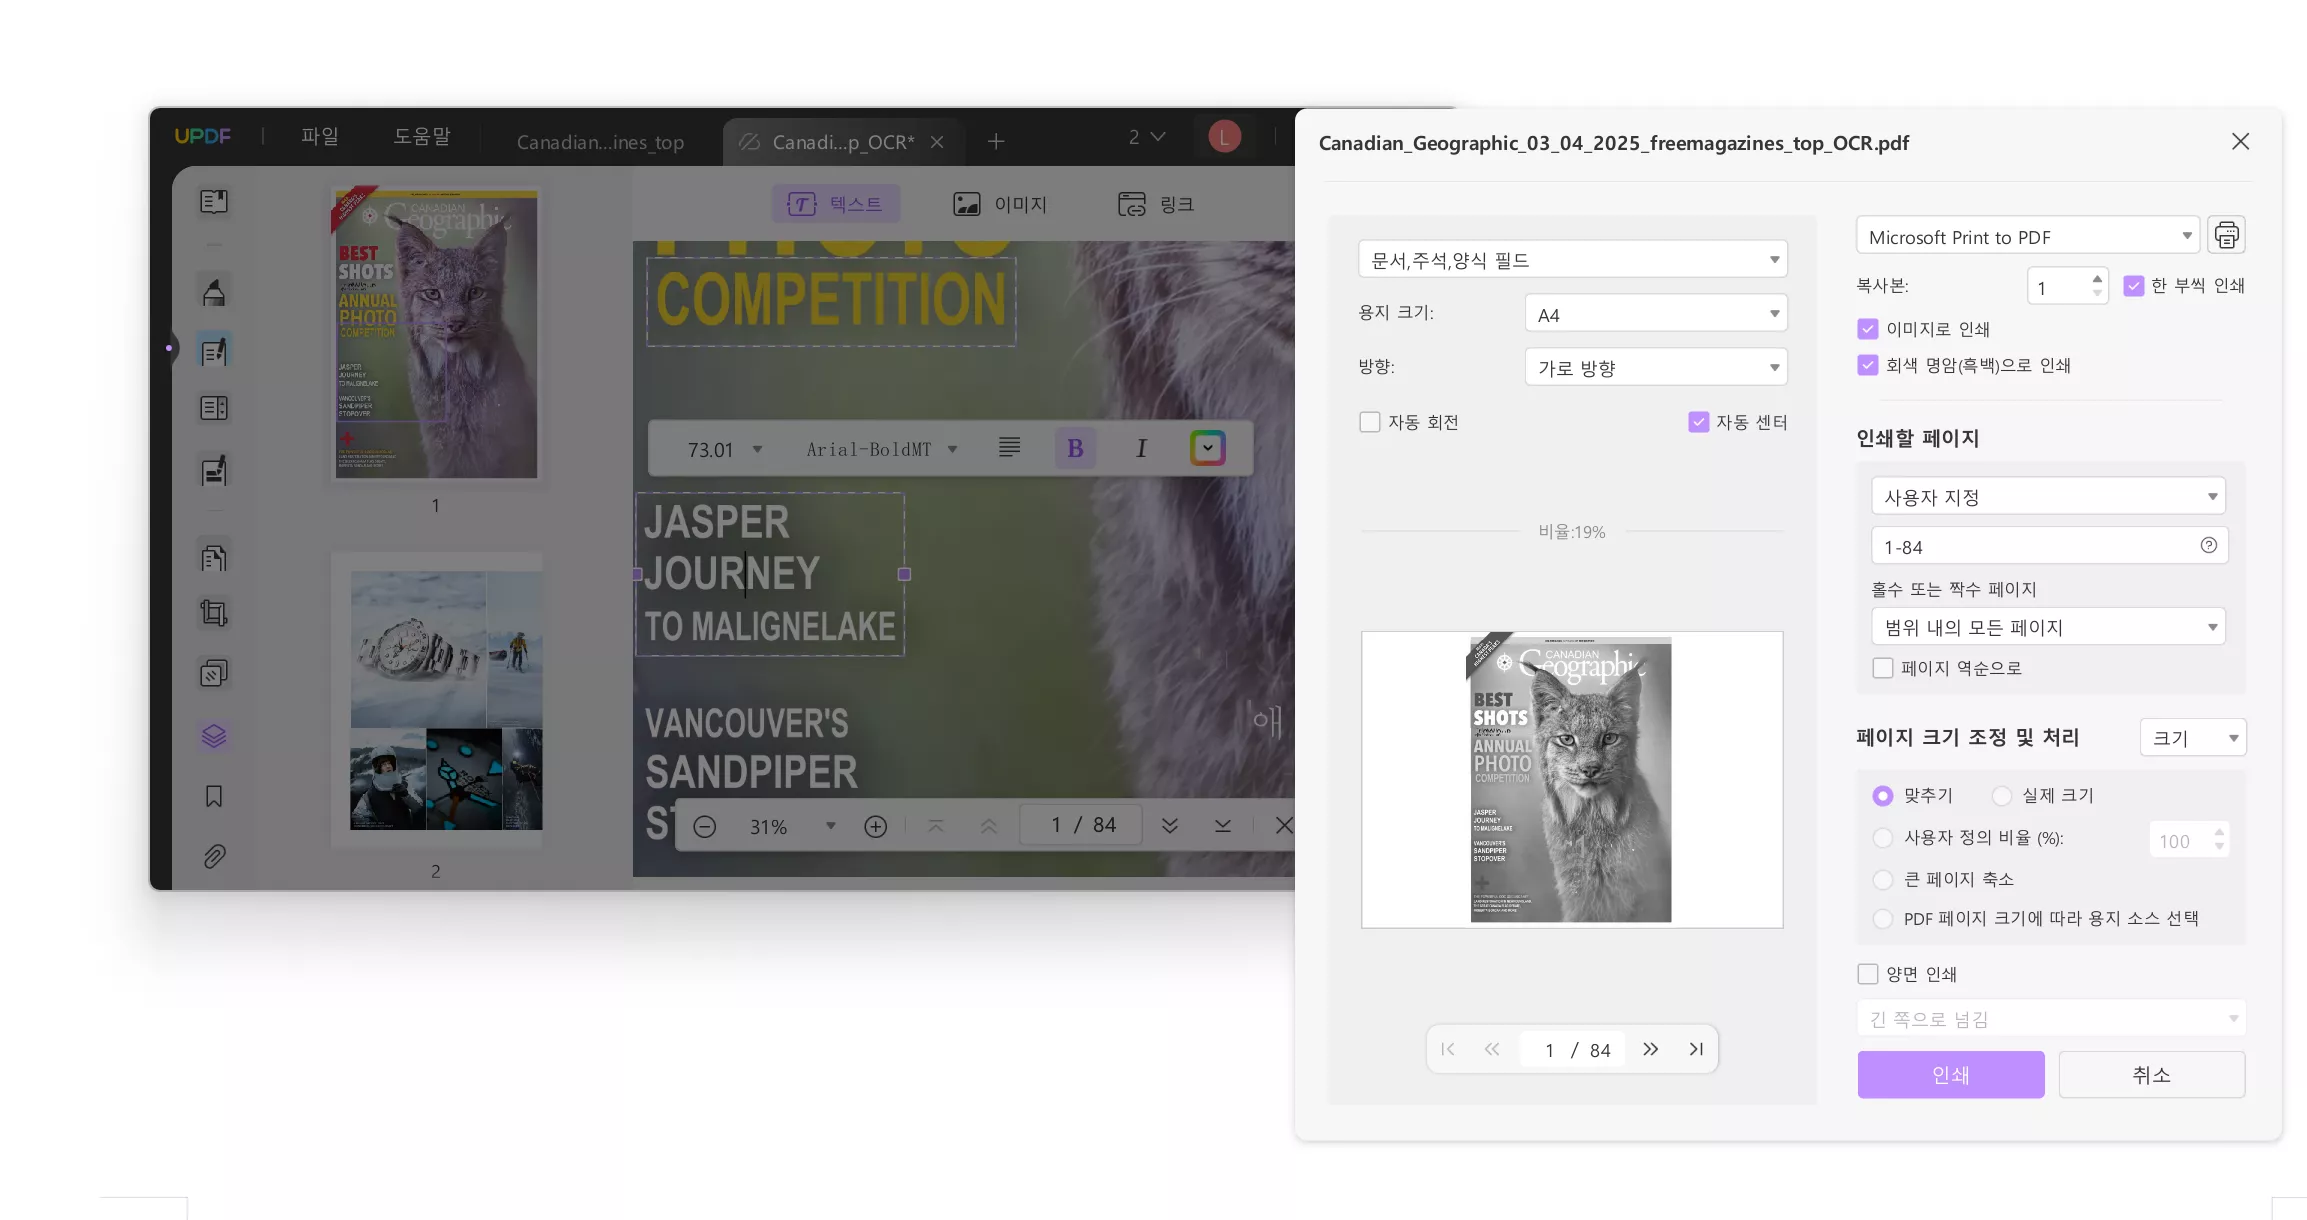This screenshot has height=1220, width=2307.
Task: Open the batch tool icon in sidebar
Action: [214, 673]
